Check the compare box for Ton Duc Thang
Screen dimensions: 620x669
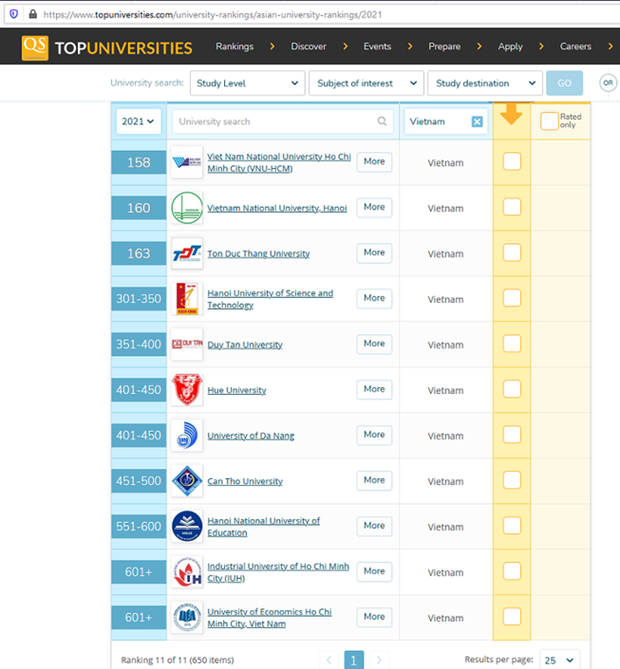point(511,253)
